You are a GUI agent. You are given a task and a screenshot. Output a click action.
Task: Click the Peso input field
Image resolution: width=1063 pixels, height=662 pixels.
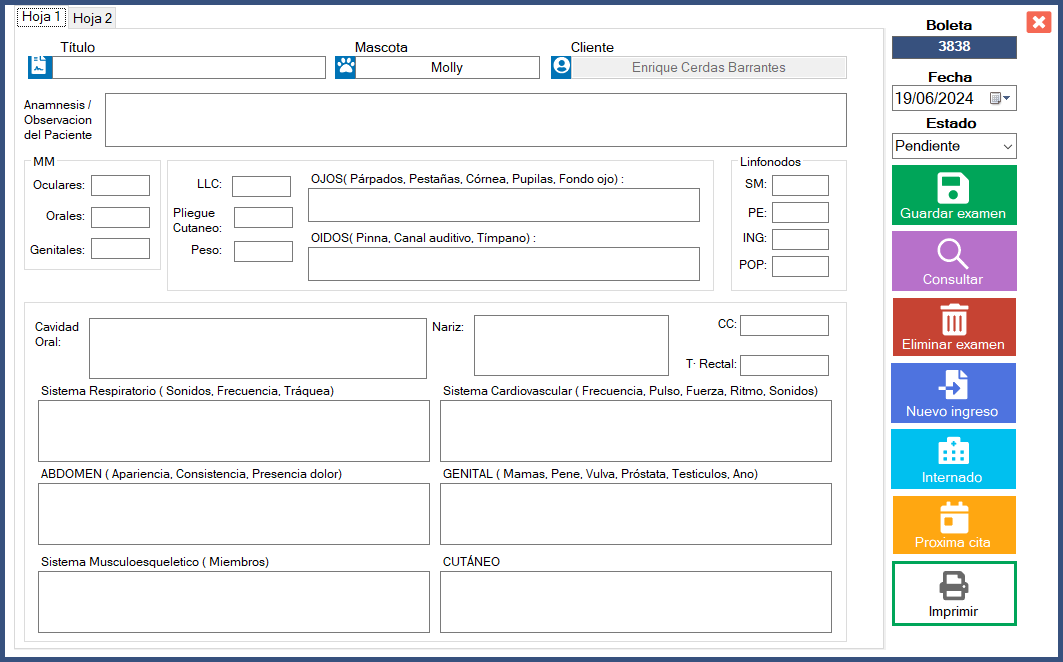point(264,251)
